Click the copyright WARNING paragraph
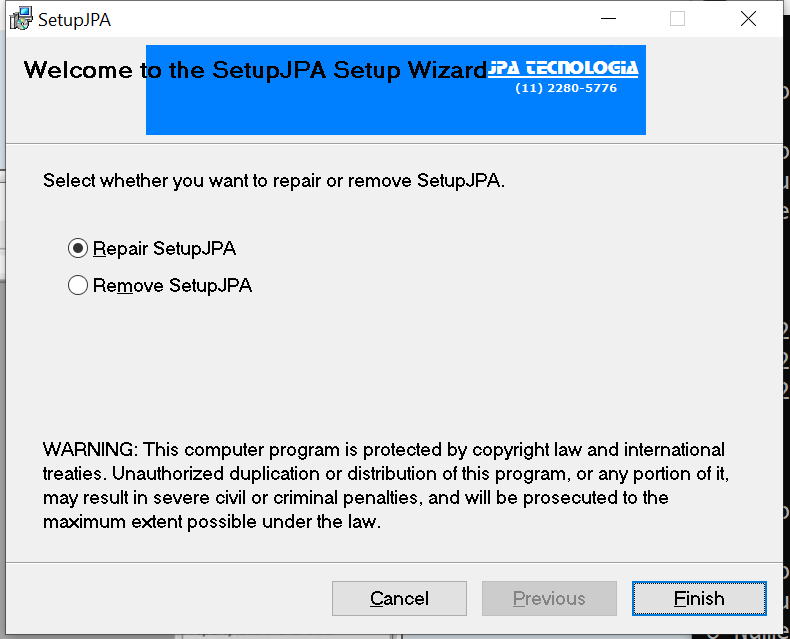790x639 pixels. point(384,485)
